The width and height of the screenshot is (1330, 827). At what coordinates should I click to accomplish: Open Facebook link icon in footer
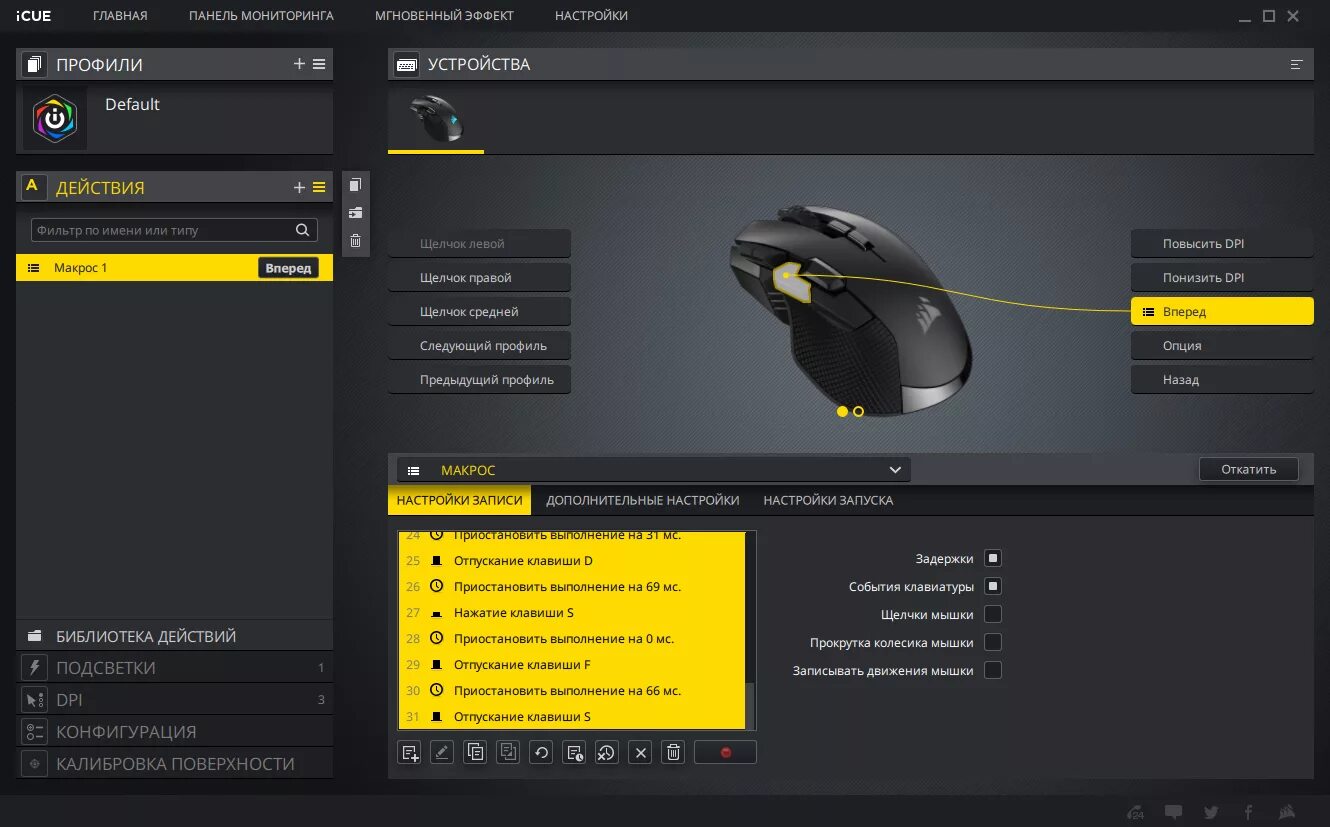coord(1248,812)
